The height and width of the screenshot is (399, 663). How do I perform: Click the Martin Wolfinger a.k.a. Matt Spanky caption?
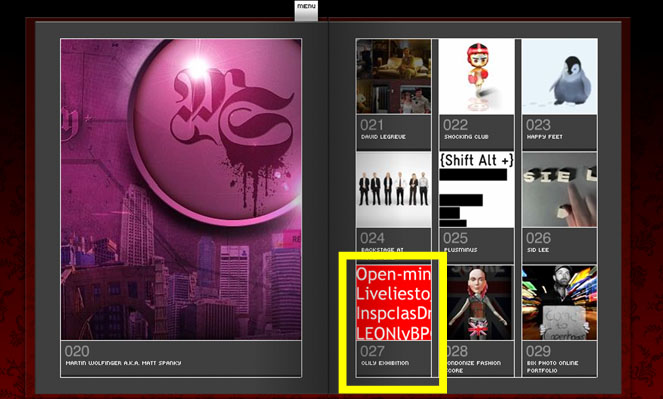(x=123, y=363)
